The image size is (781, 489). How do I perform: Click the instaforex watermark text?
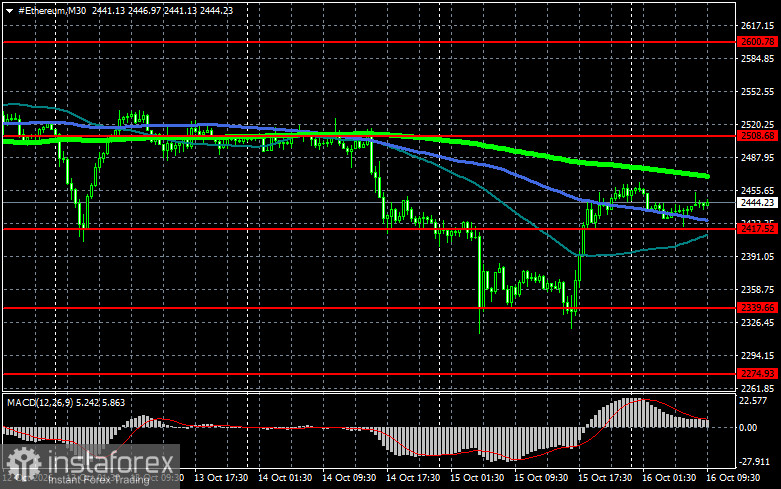pos(111,463)
